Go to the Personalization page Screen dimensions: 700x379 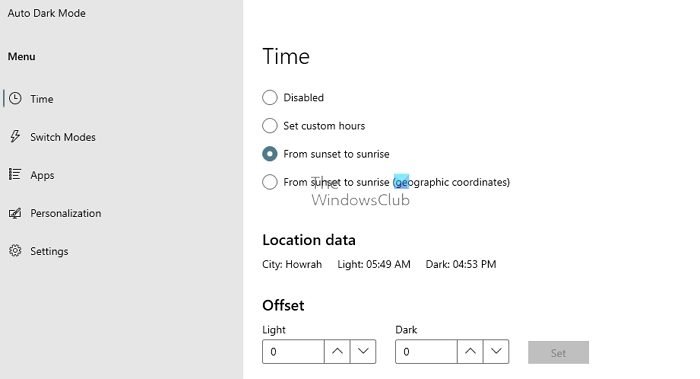66,213
